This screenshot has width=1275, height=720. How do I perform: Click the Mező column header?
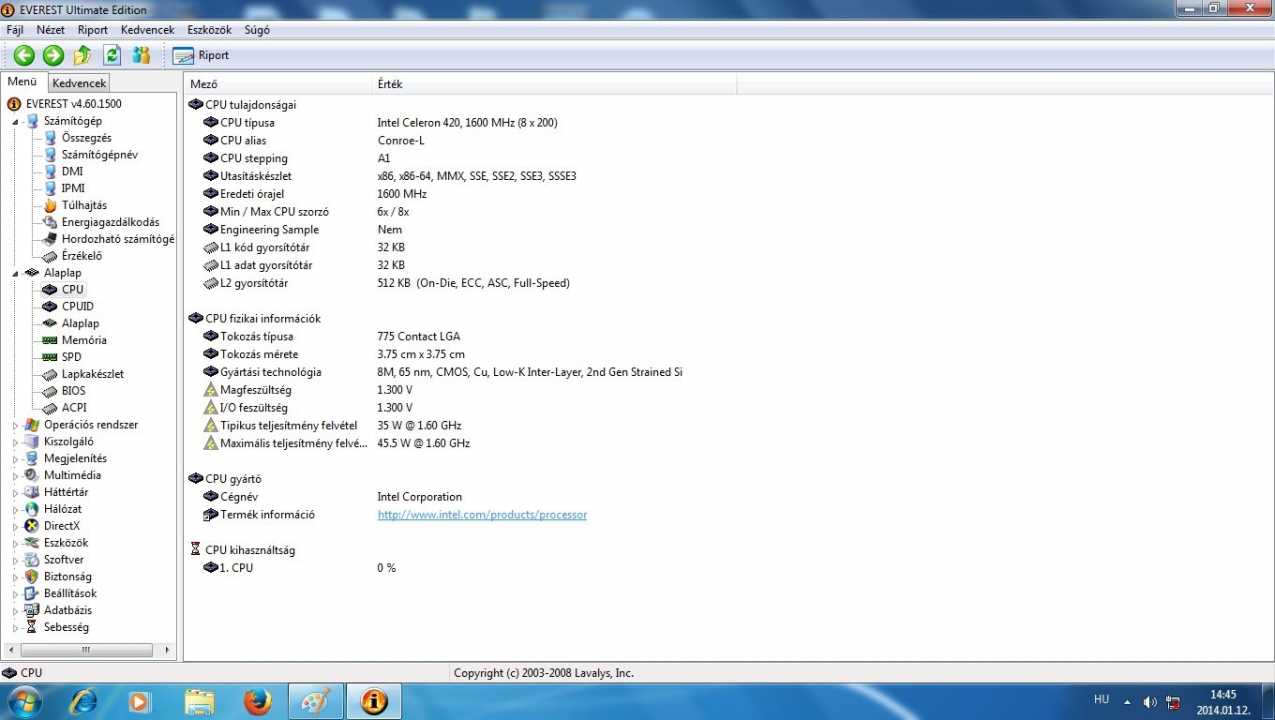[278, 85]
